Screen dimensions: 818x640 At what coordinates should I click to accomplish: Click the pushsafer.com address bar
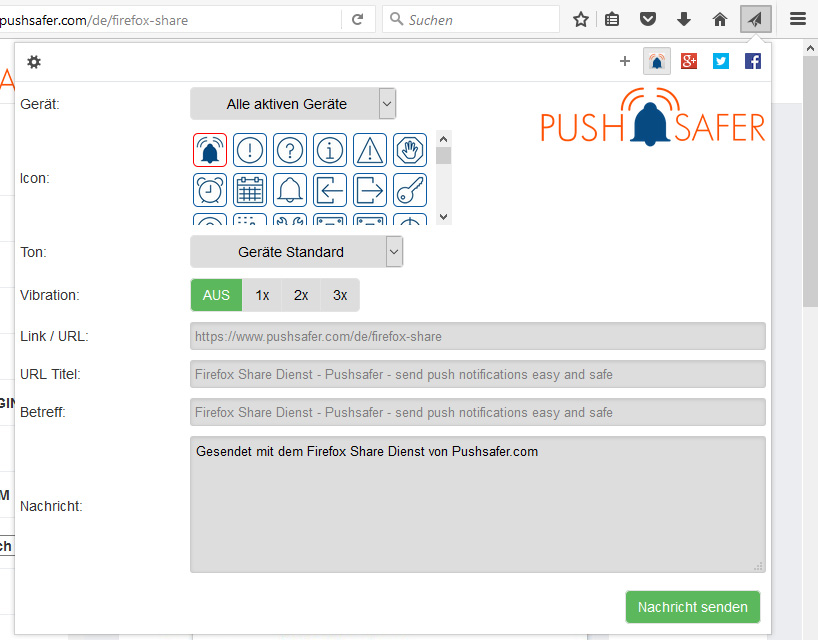tap(170, 20)
